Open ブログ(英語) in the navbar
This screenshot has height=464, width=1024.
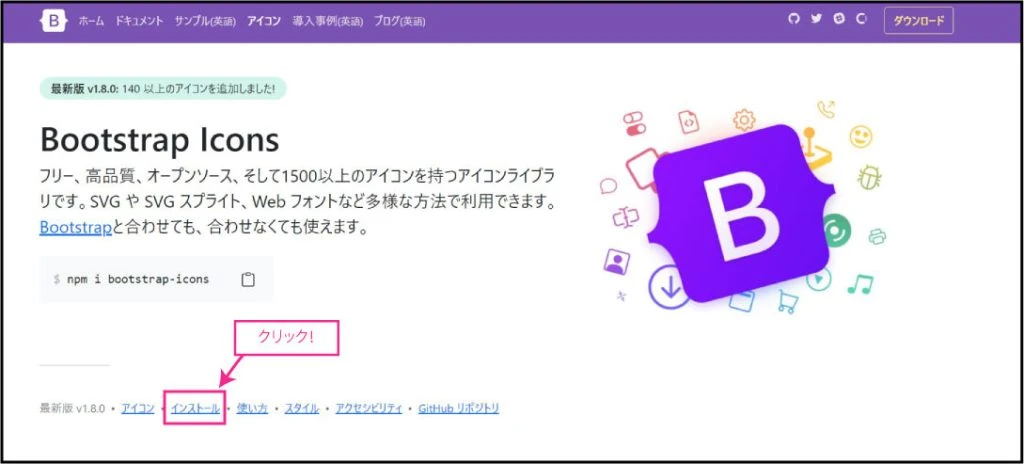(x=400, y=22)
